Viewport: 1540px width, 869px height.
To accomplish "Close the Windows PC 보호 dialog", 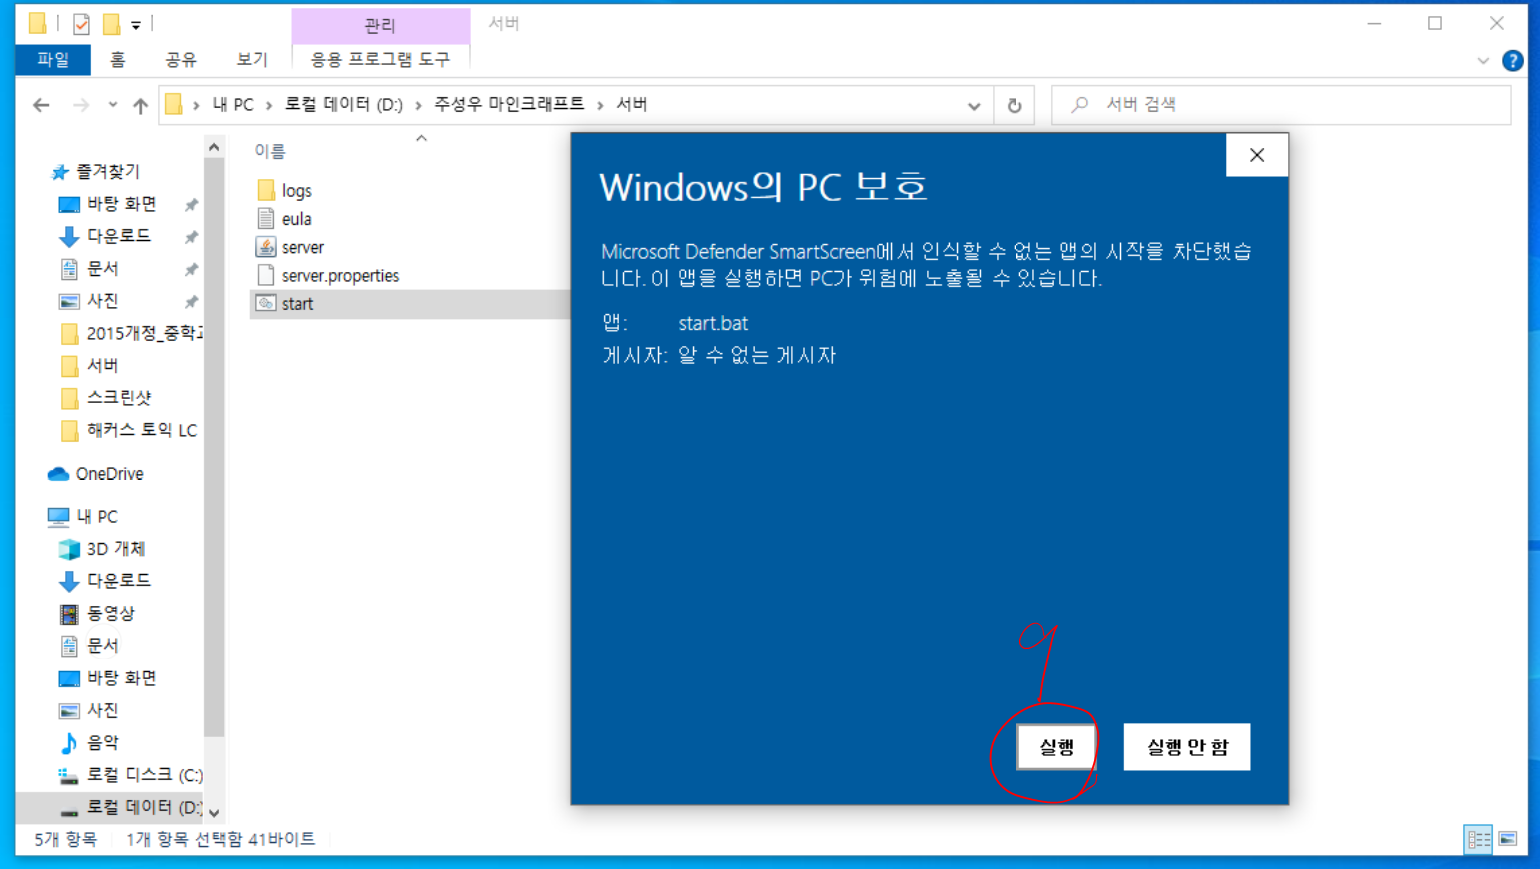I will [1257, 155].
